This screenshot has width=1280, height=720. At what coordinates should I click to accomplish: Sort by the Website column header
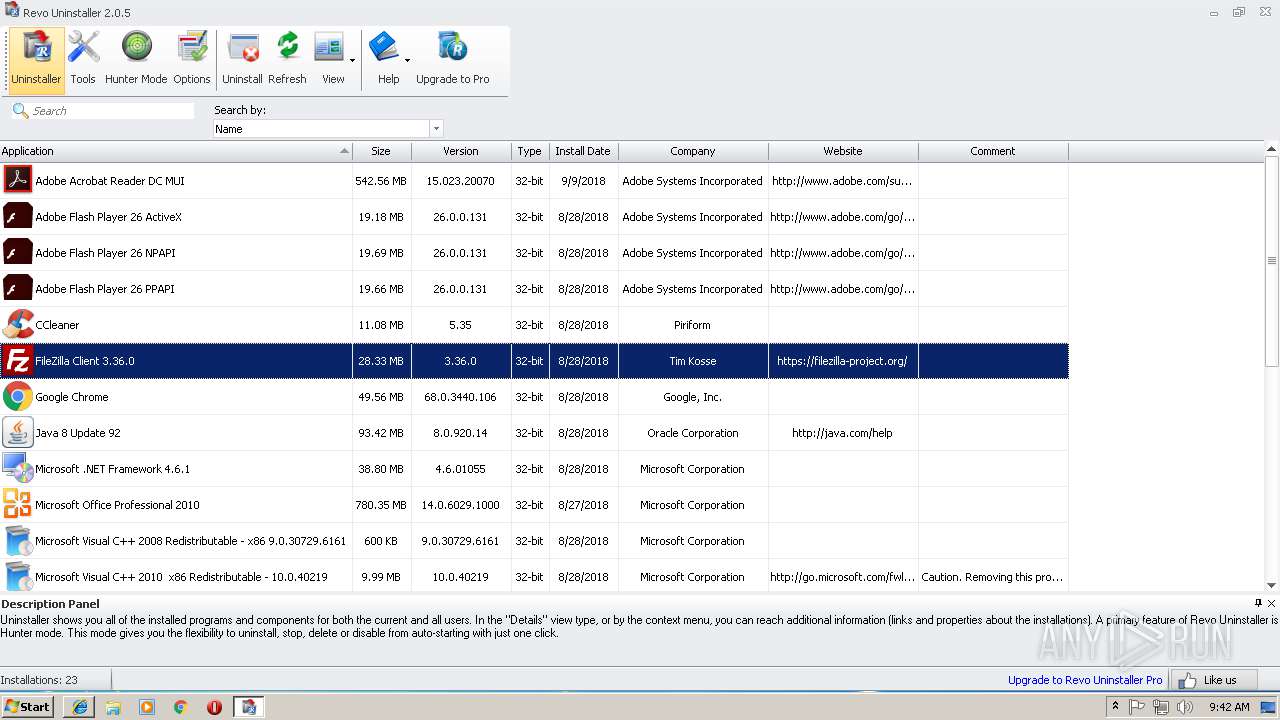click(843, 151)
